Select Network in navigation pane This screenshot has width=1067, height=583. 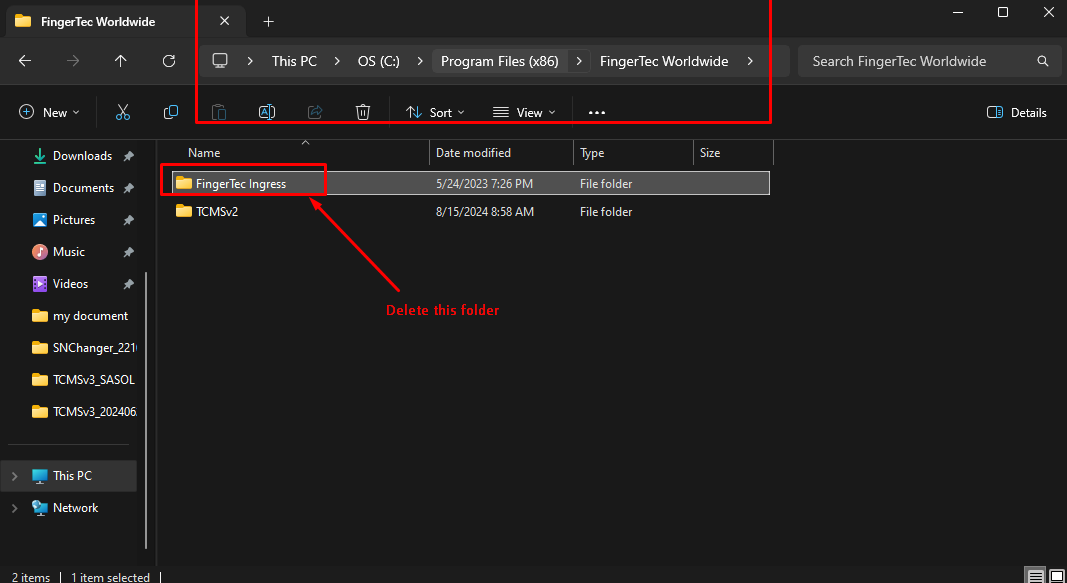76,507
